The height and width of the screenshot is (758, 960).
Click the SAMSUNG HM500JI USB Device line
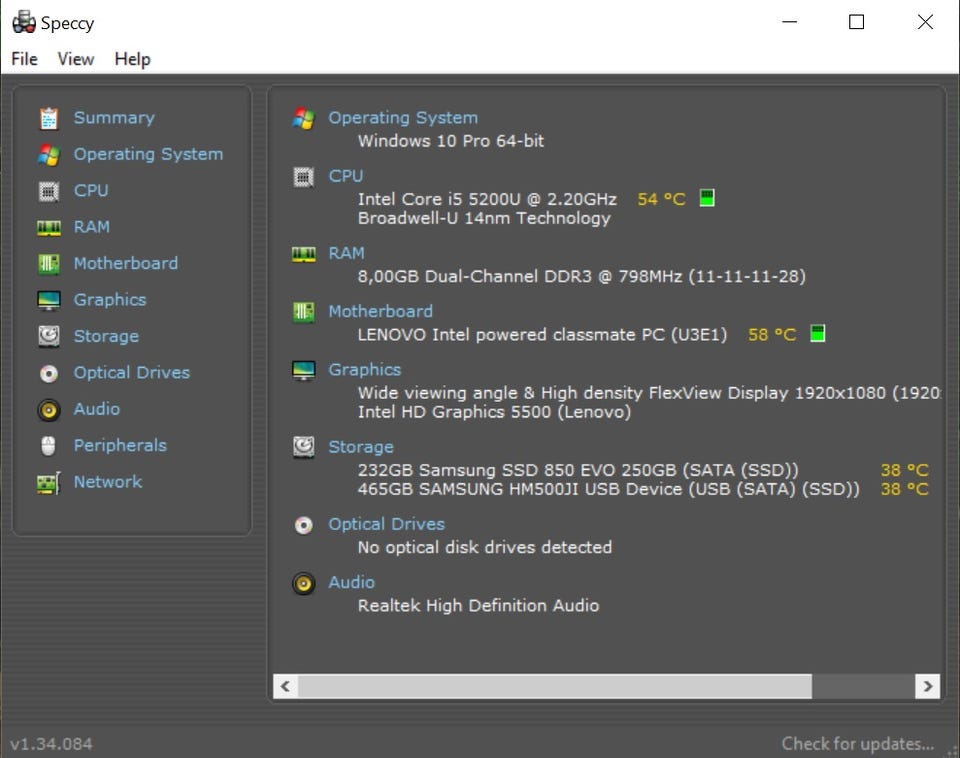click(x=609, y=489)
